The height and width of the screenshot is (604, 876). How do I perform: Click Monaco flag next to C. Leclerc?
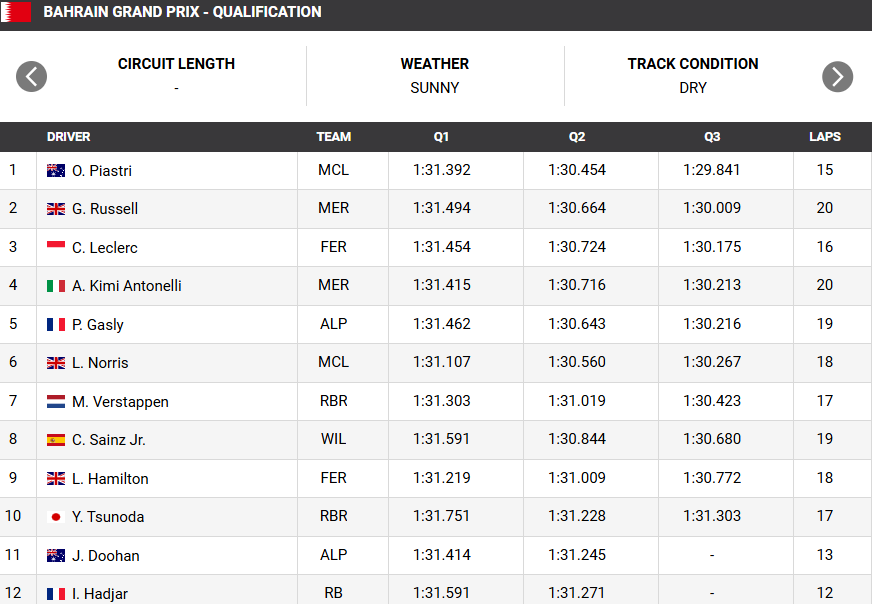(56, 247)
